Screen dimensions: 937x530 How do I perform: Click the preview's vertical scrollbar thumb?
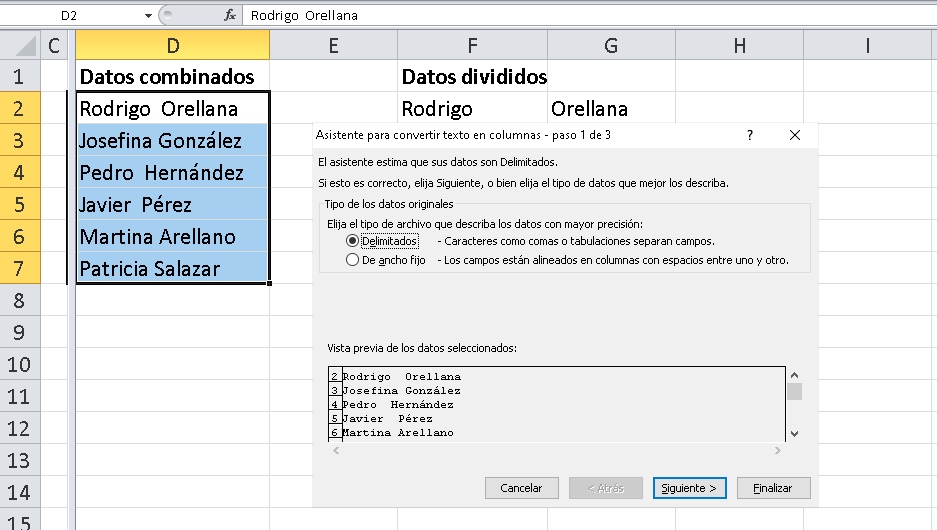point(794,390)
